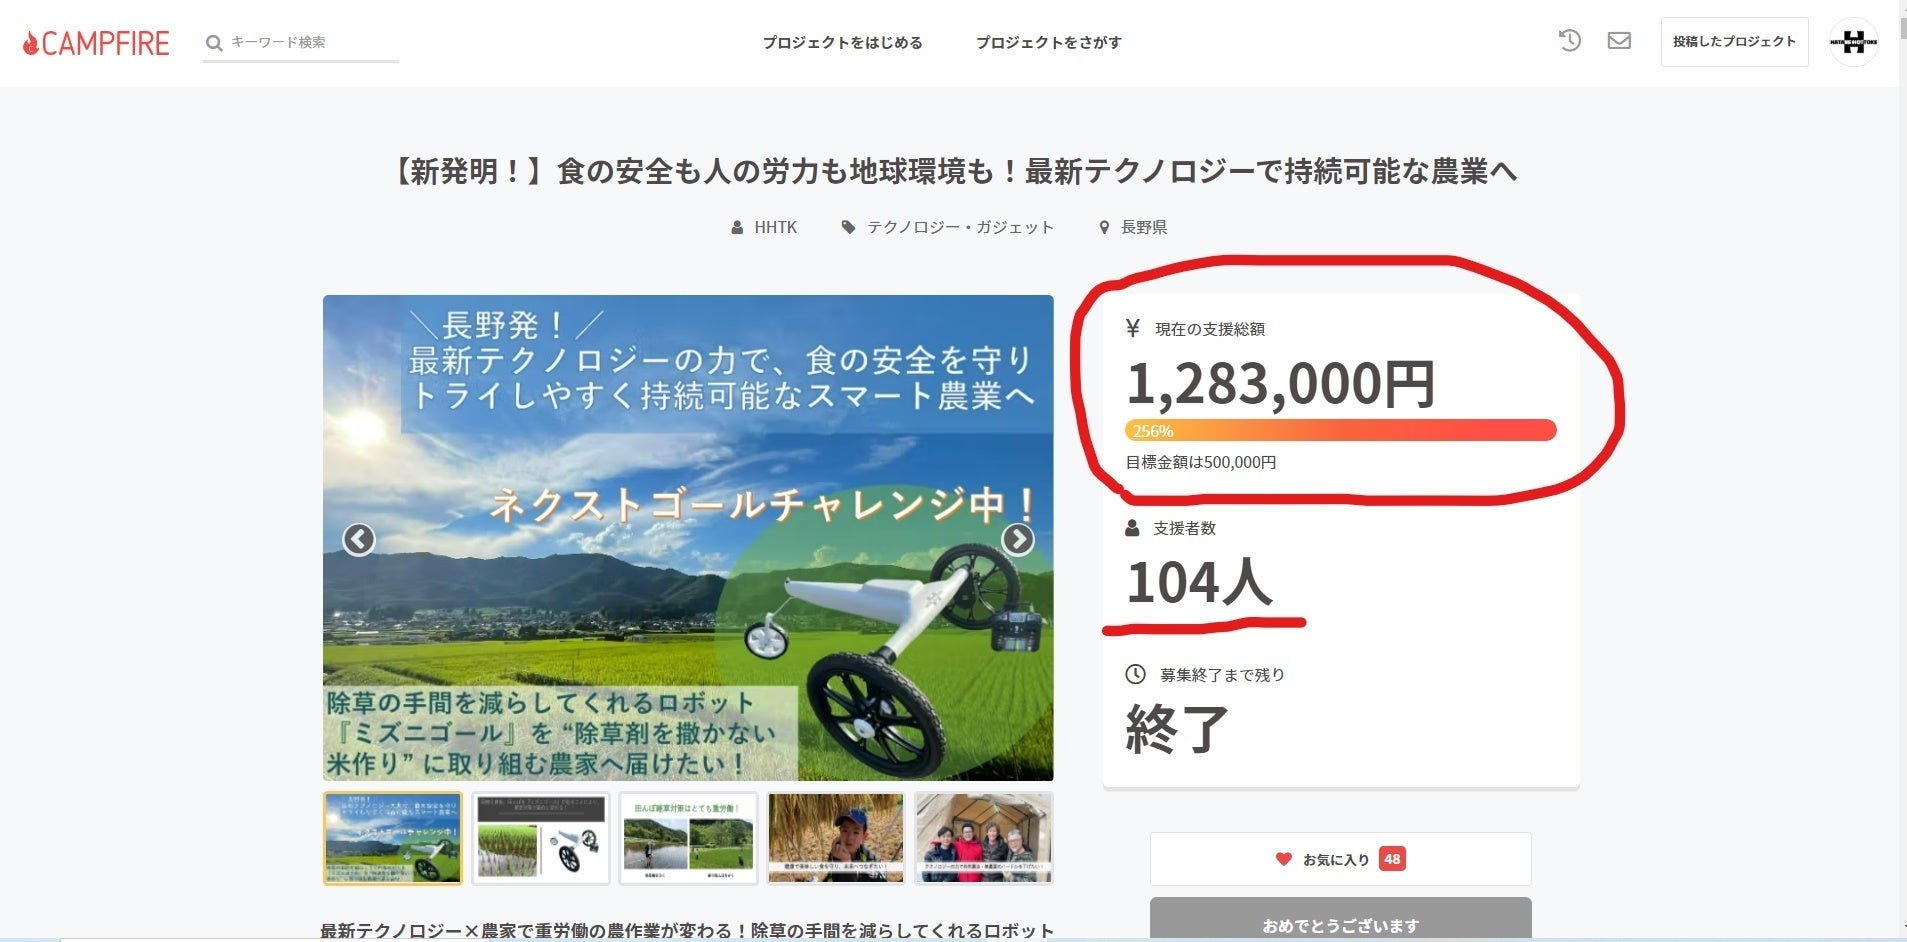
Task: Open プロジェクトをさがす menu item
Action: (x=1048, y=43)
